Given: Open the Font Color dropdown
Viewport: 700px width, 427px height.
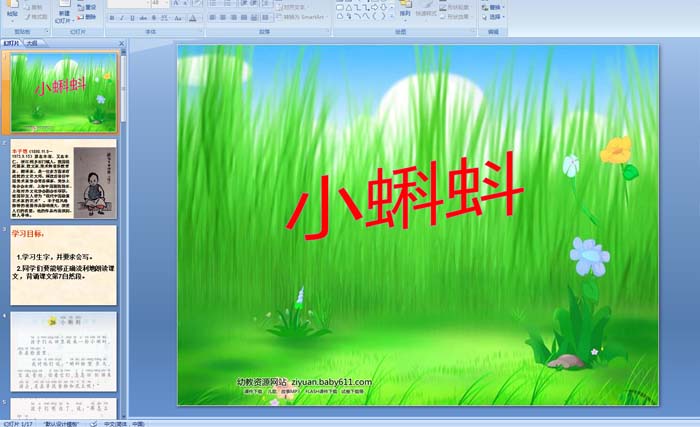Looking at the screenshot, I should pos(193,18).
